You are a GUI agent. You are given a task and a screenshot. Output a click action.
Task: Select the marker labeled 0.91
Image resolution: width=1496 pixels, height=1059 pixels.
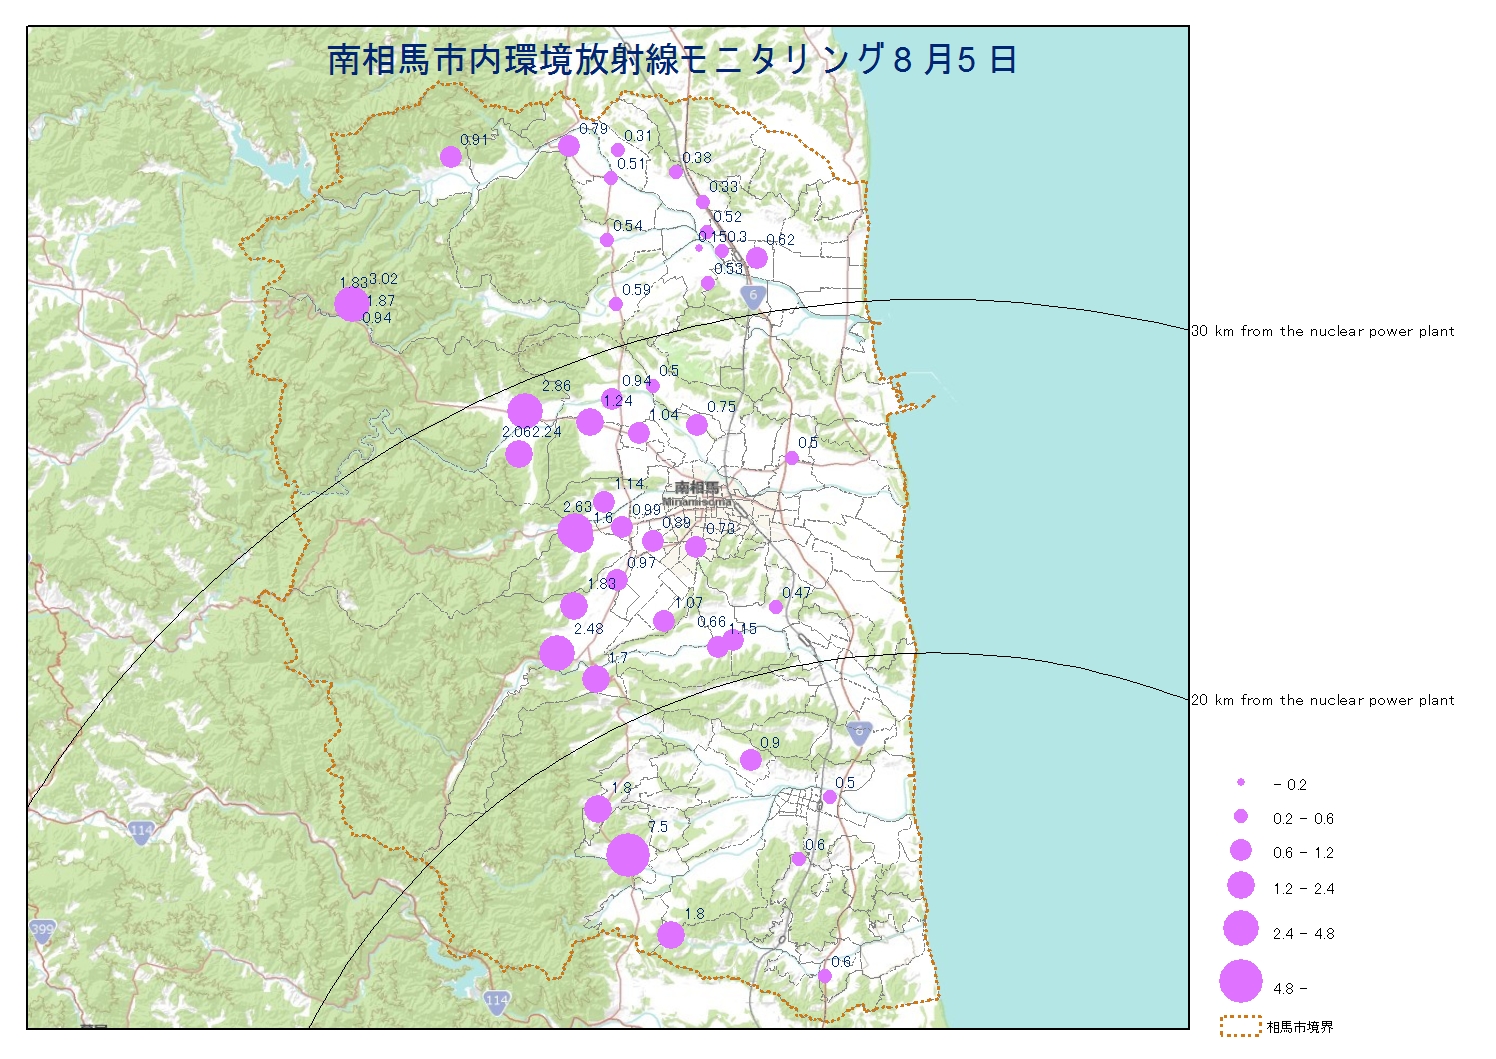pos(451,157)
